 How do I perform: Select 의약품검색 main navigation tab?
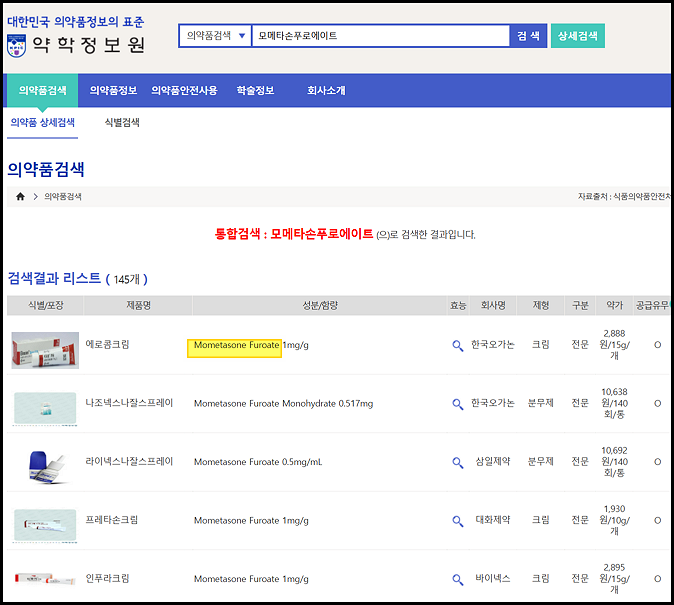coord(42,90)
